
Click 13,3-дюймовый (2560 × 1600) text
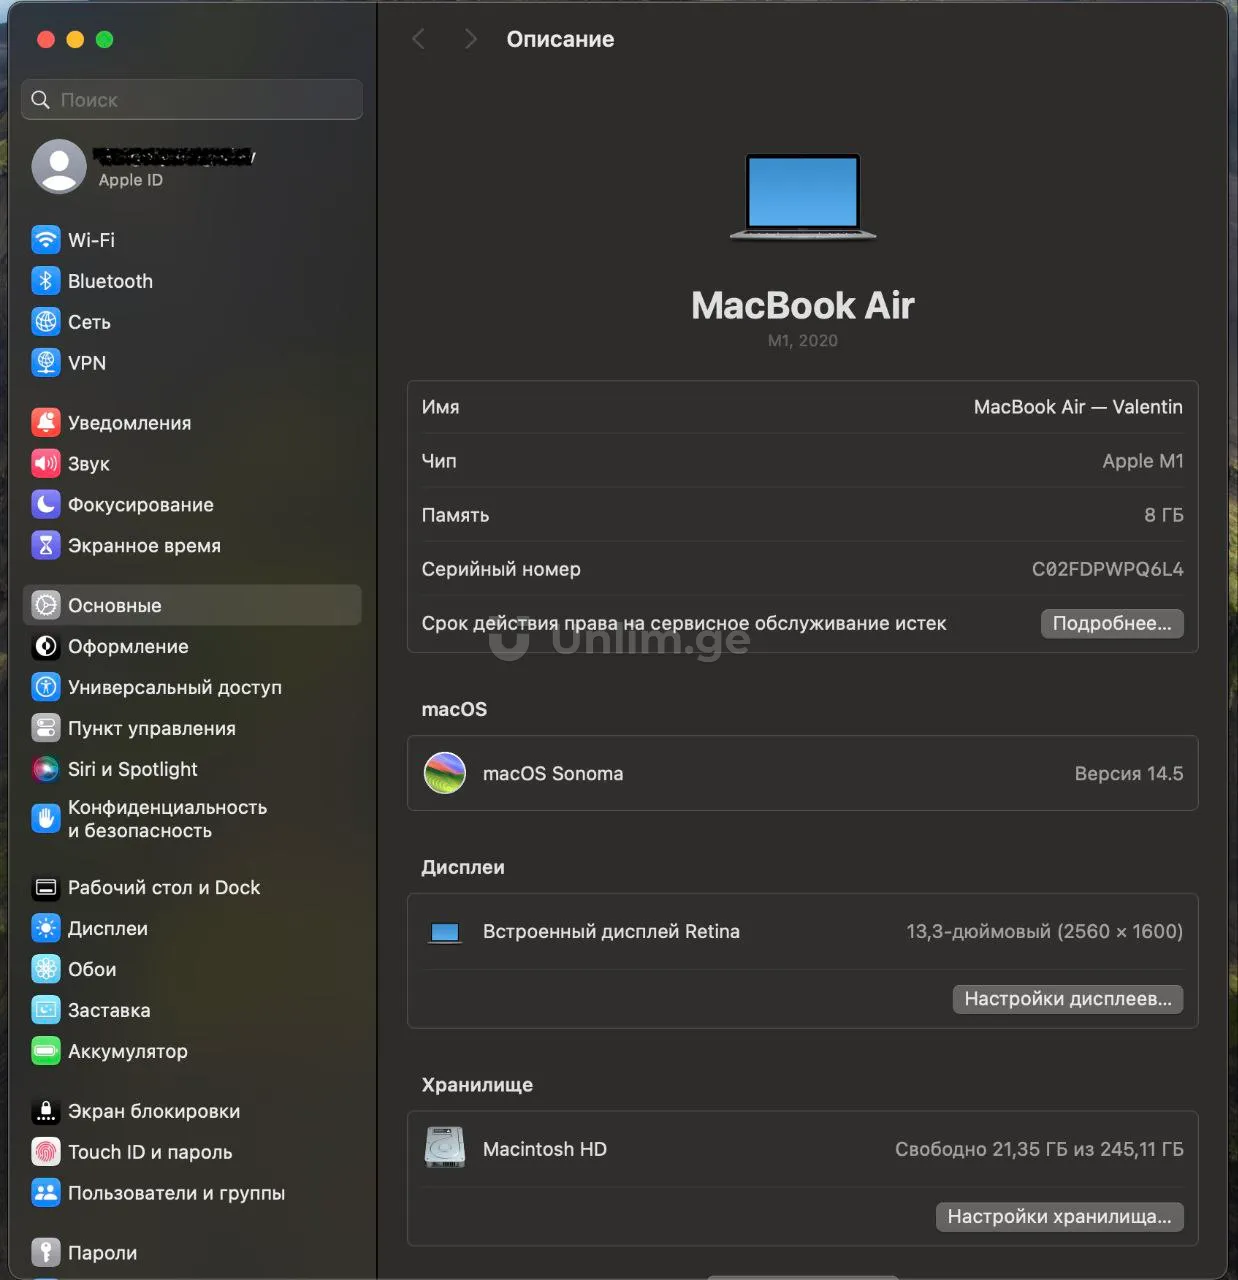(x=1045, y=931)
